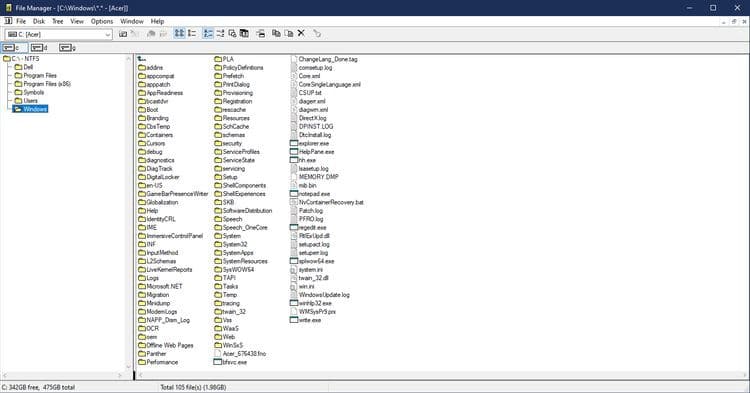The image size is (750, 393).
Task: Select the Fonts-adjacent DigitalLocker folder icon
Action: tap(142, 177)
